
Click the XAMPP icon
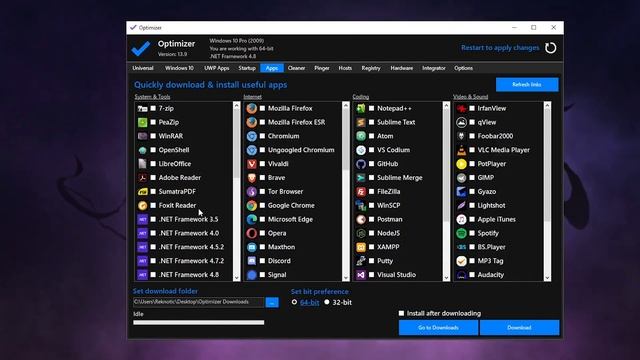(x=361, y=247)
